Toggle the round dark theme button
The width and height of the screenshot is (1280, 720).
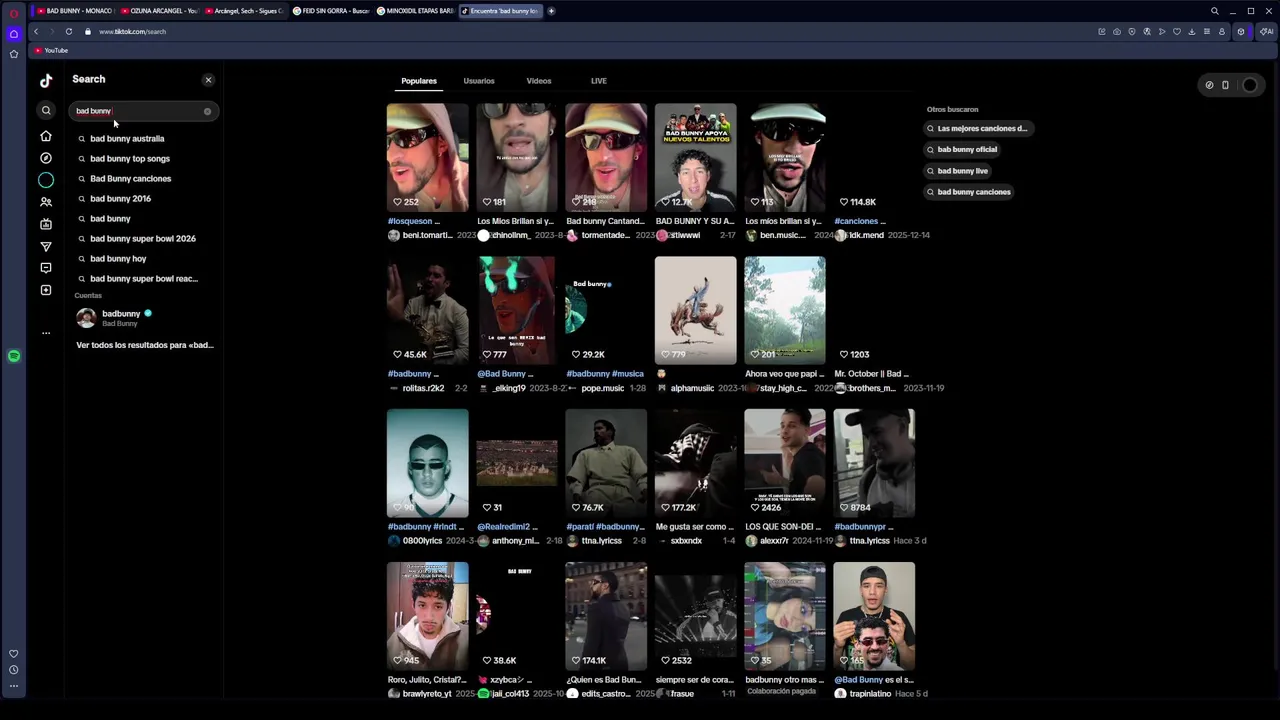1249,85
